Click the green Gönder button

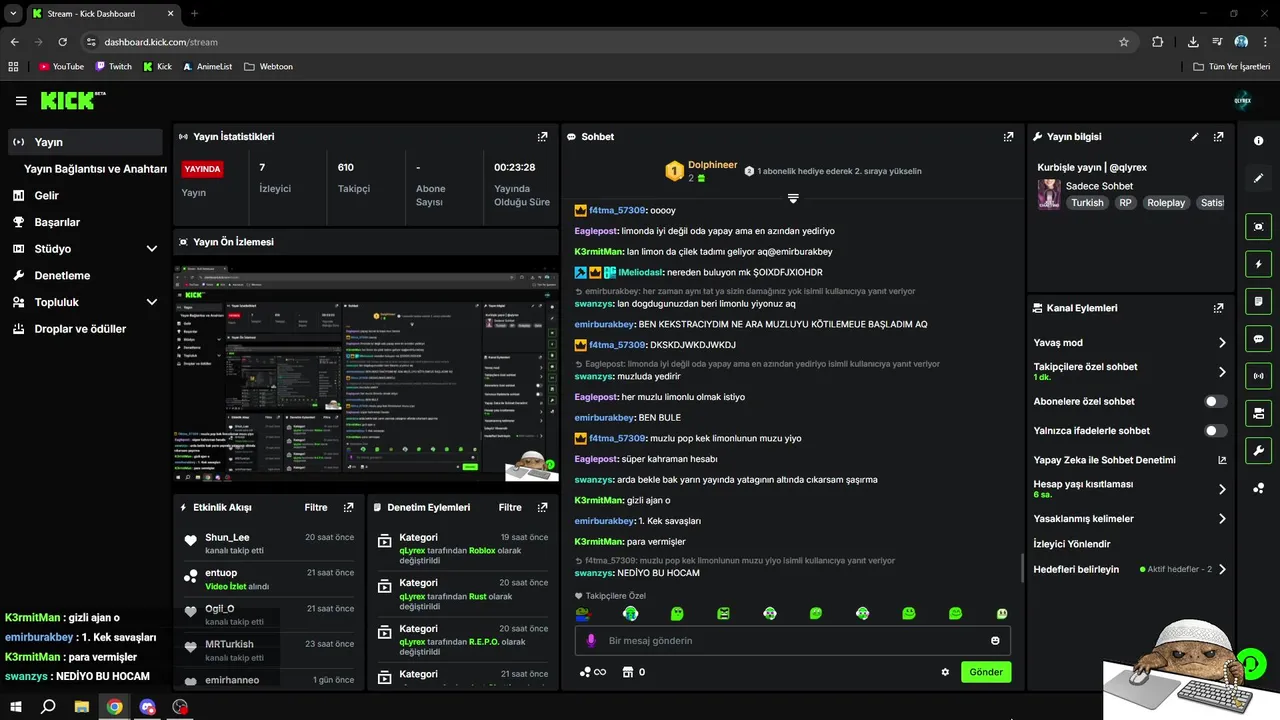pos(986,672)
